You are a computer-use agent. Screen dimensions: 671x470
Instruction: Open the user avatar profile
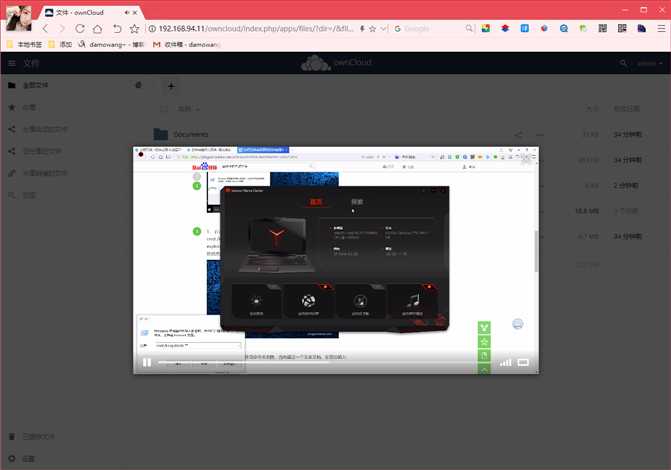click(x=19, y=18)
